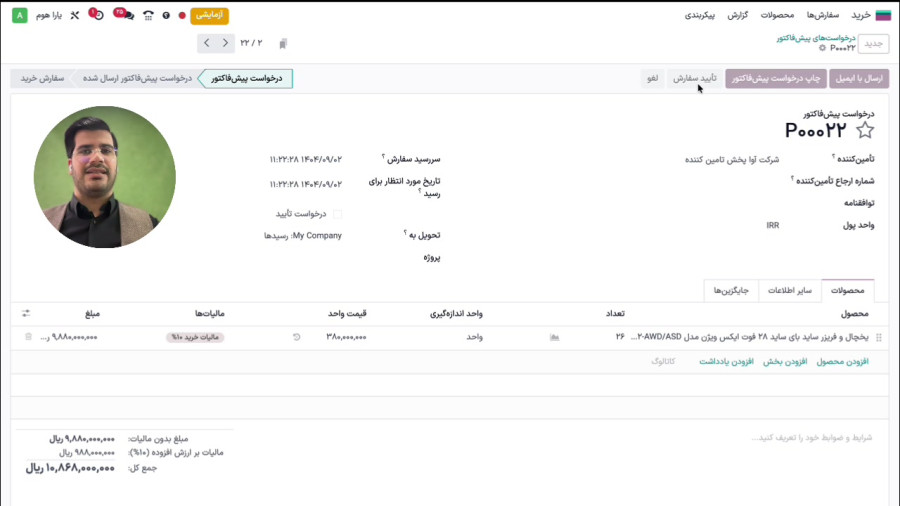Click the ارسال با ایمیل button
900x506 pixels.
coord(859,78)
